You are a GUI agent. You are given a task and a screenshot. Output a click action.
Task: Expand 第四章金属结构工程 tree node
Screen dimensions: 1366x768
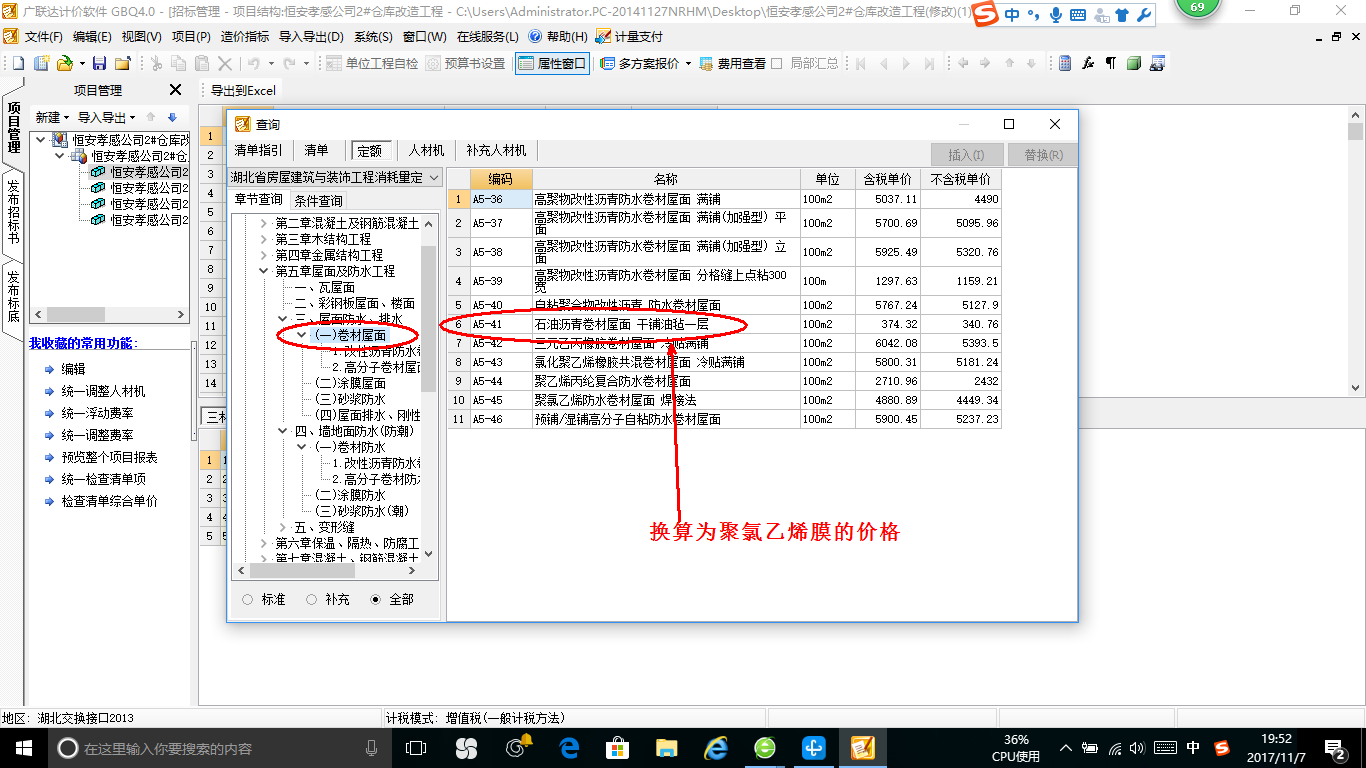(264, 256)
